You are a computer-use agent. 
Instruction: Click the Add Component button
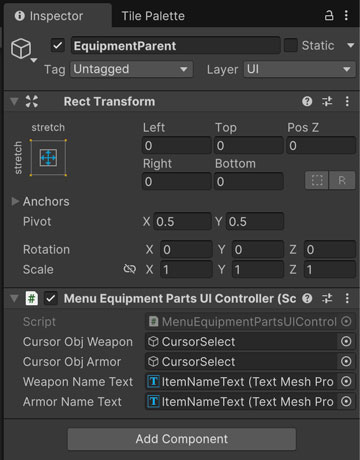(182, 439)
